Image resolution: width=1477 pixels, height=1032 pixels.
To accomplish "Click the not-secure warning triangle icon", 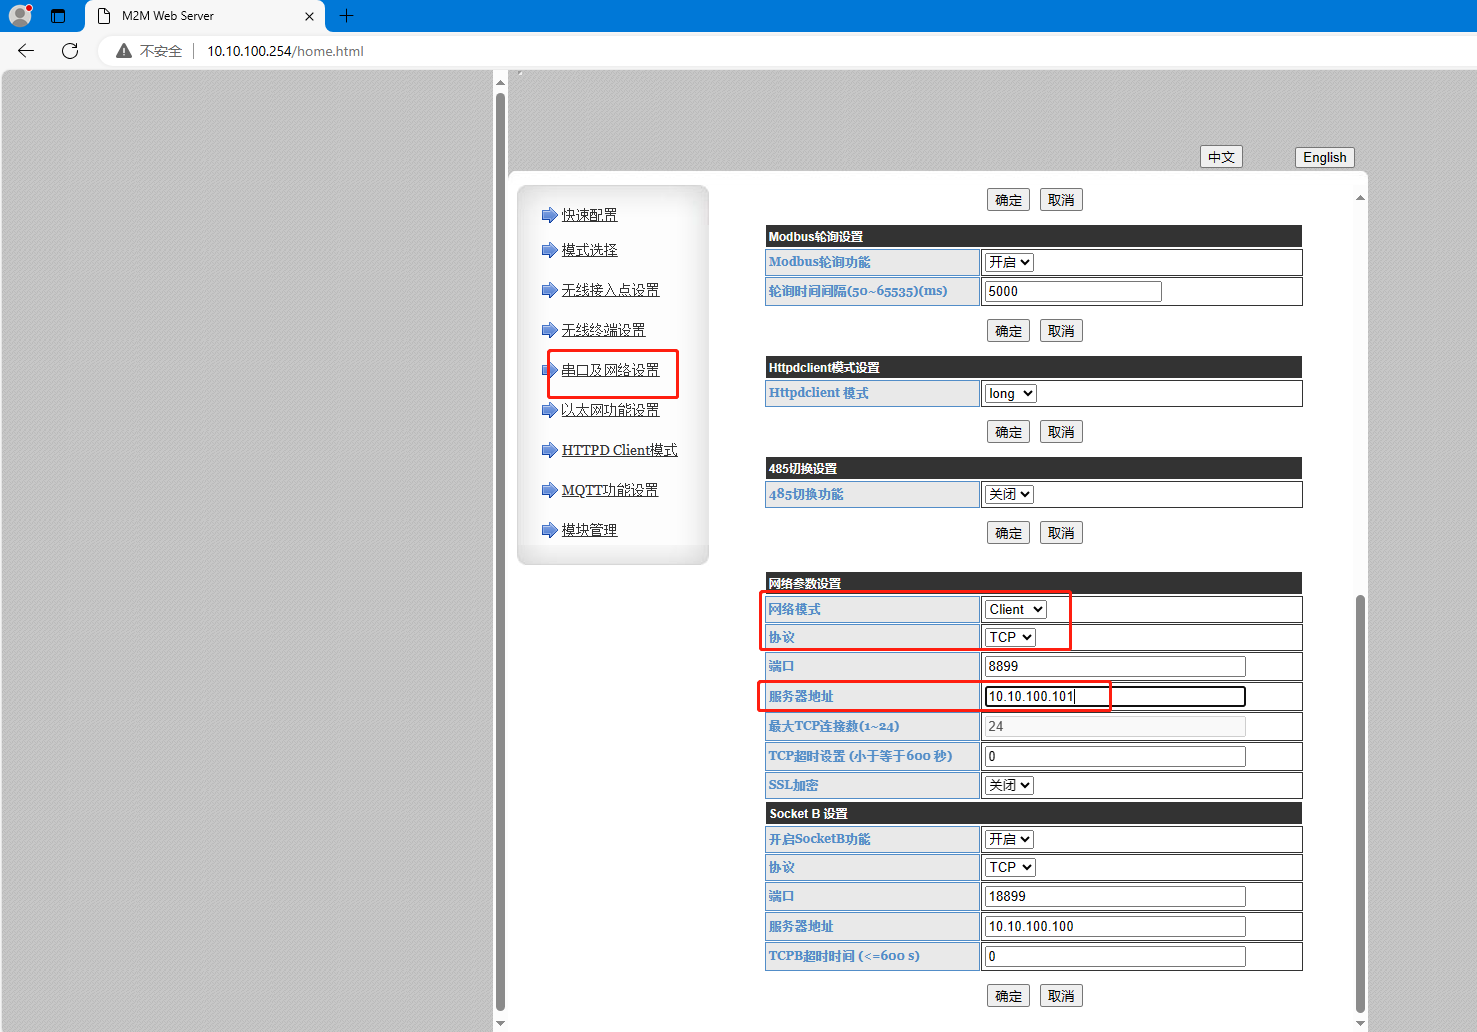I will click(x=124, y=51).
